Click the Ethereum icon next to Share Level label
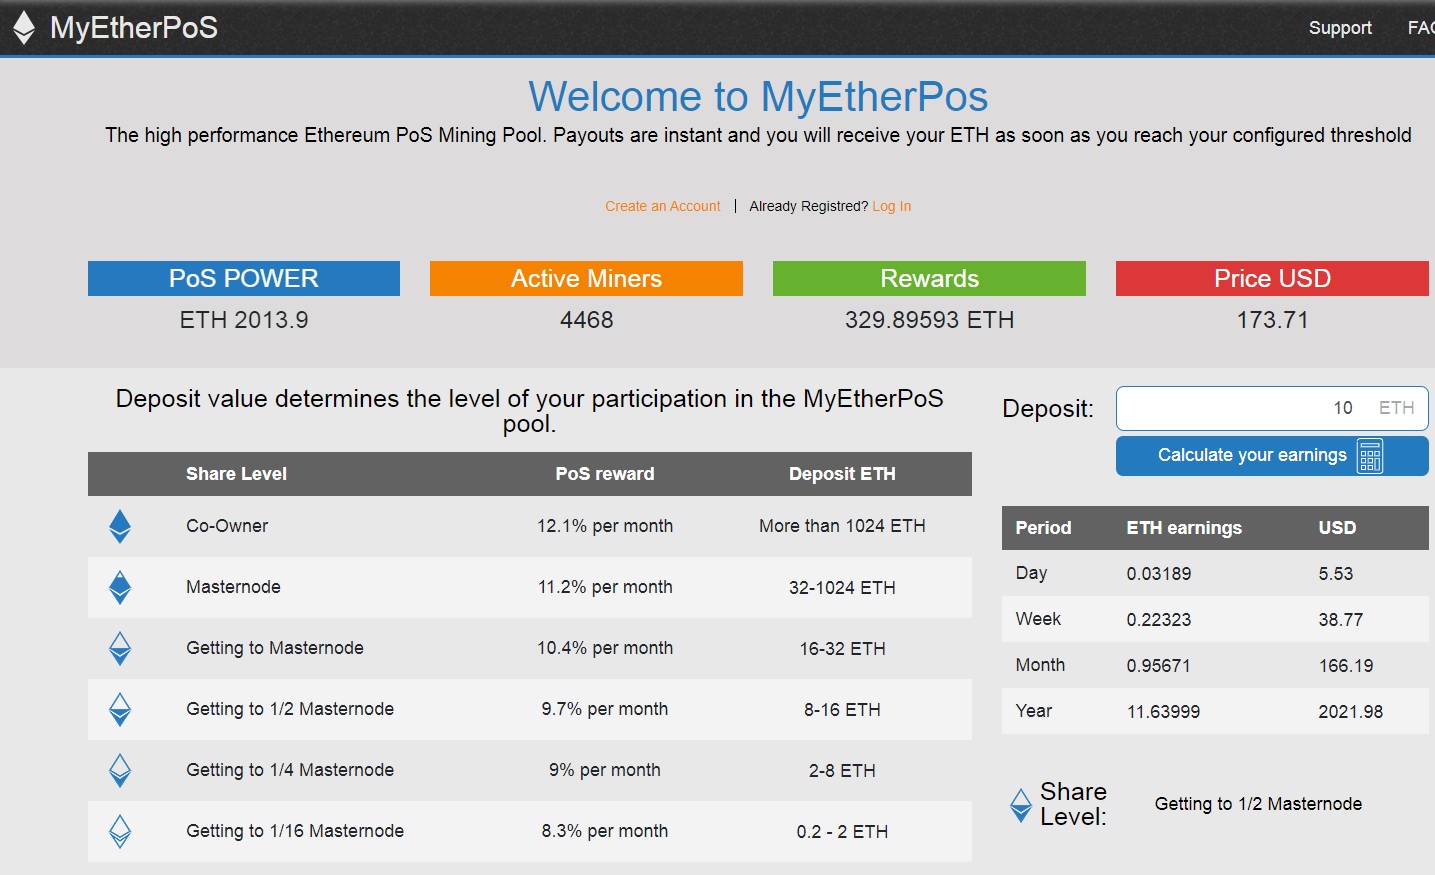This screenshot has height=875, width=1435. (1021, 805)
